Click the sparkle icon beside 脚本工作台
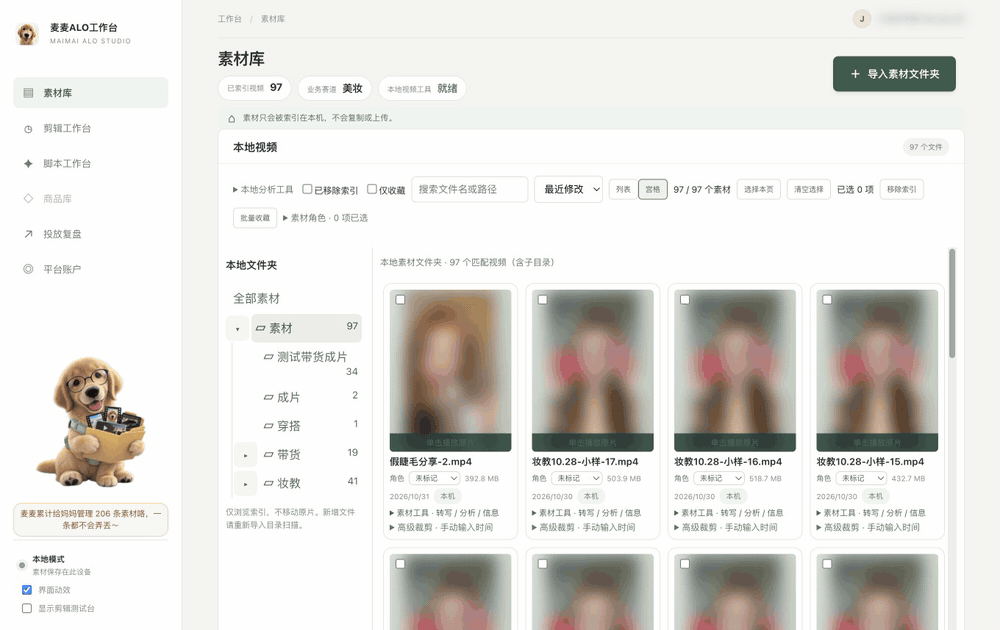 (28, 164)
